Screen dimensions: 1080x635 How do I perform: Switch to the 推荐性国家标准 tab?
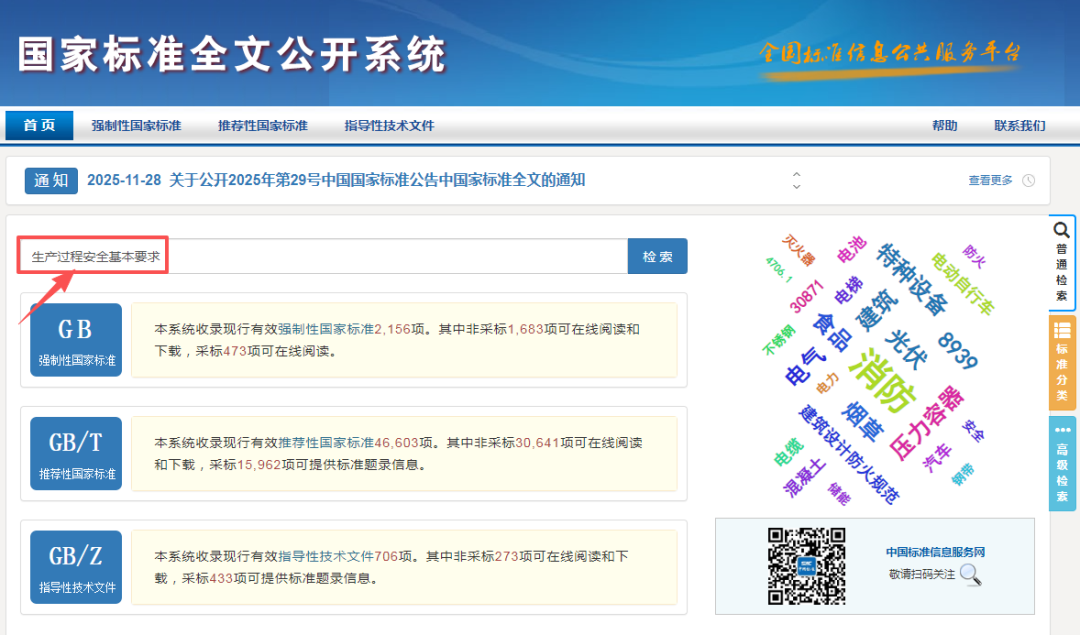tap(260, 125)
